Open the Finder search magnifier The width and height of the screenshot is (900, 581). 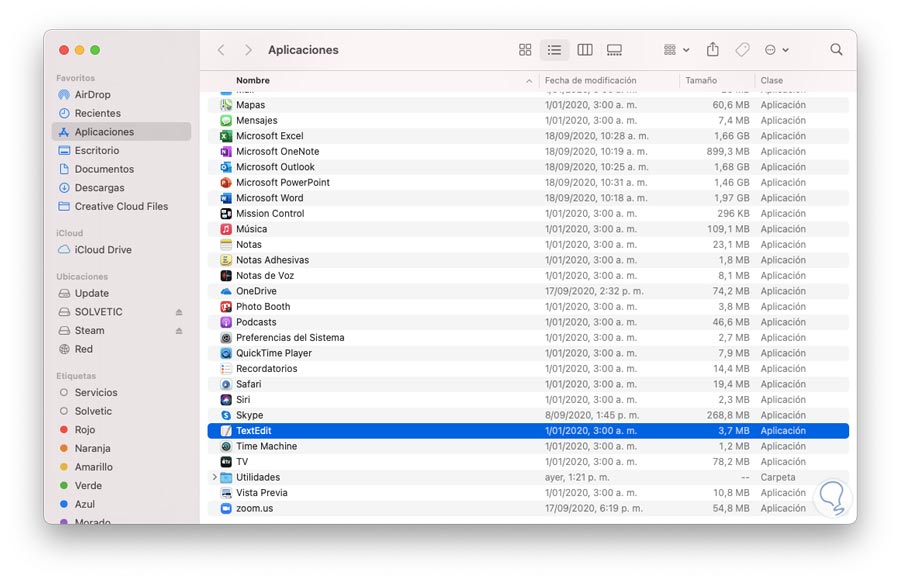tap(836, 49)
